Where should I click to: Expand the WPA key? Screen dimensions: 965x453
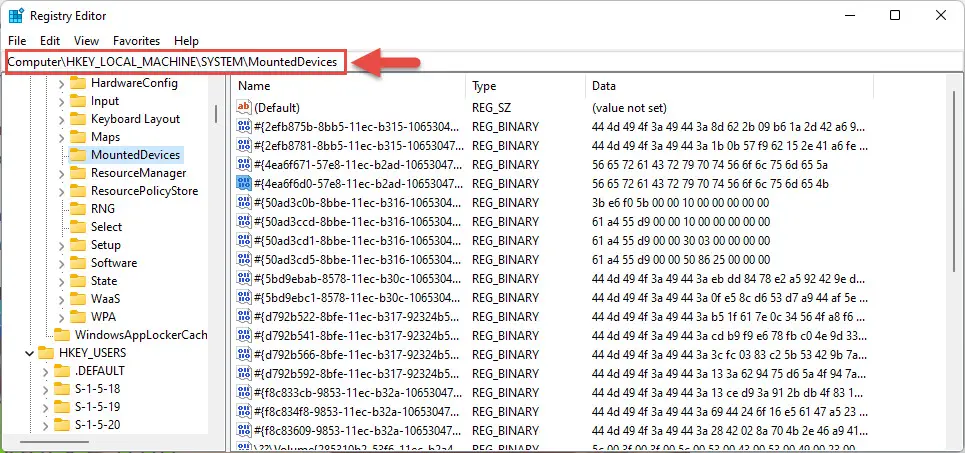[61, 318]
